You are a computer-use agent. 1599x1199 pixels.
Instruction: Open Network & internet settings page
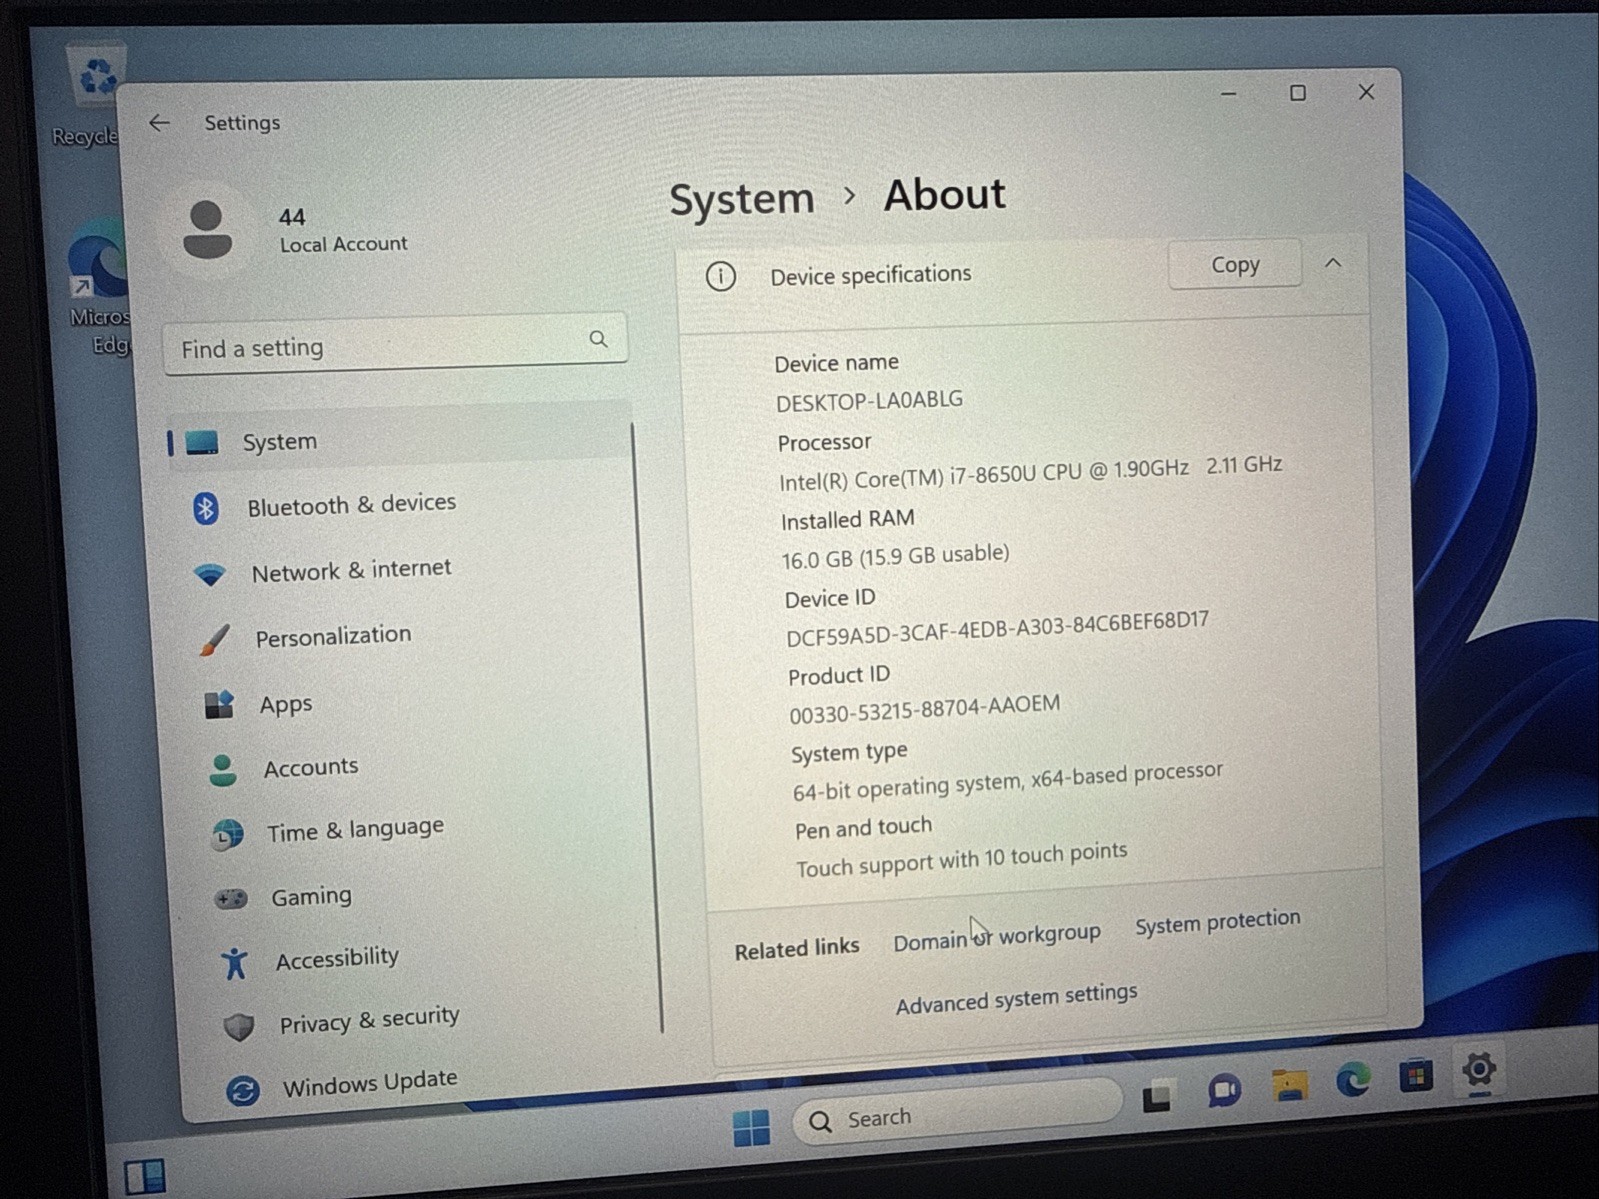(x=351, y=571)
